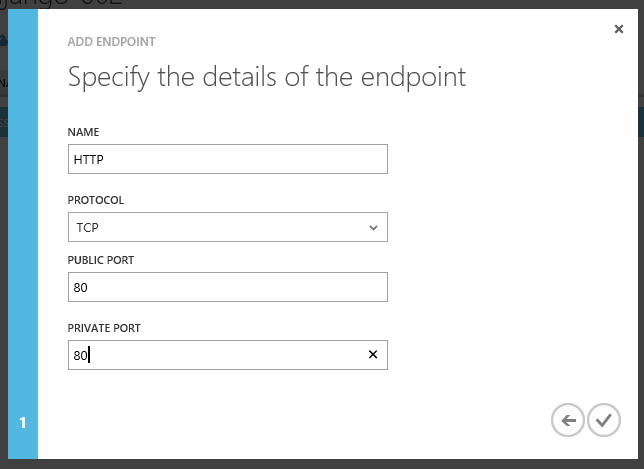Open the TCP protocol combo box
Screen dimensions: 644x469
click(x=228, y=227)
